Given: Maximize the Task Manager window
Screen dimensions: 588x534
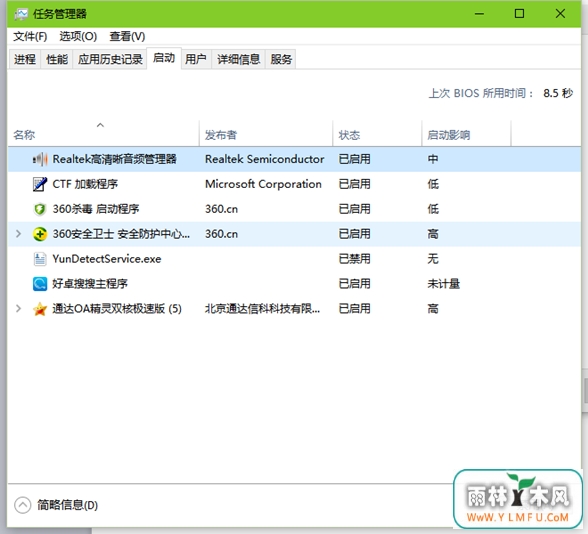Looking at the screenshot, I should coord(519,14).
